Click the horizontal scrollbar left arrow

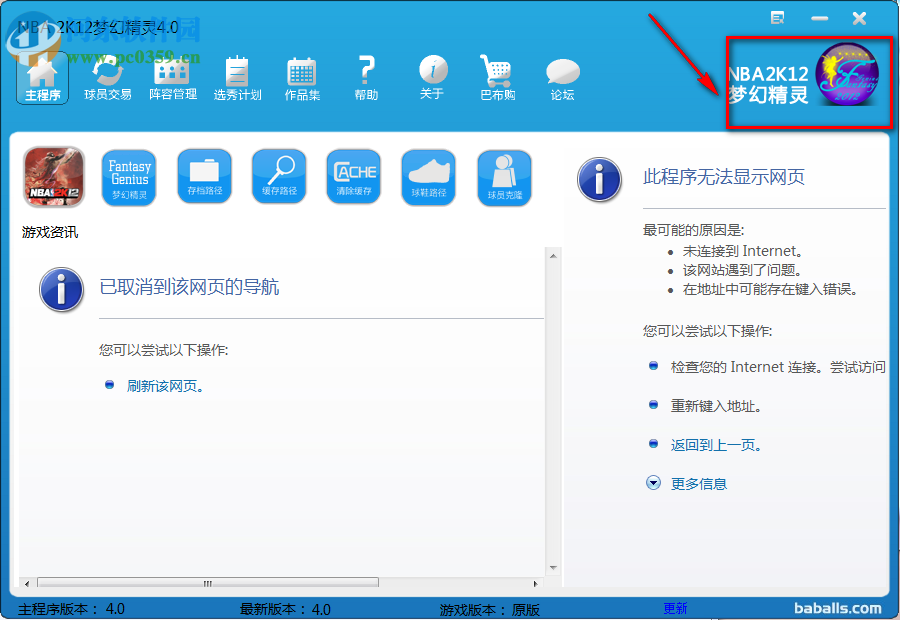[27, 583]
